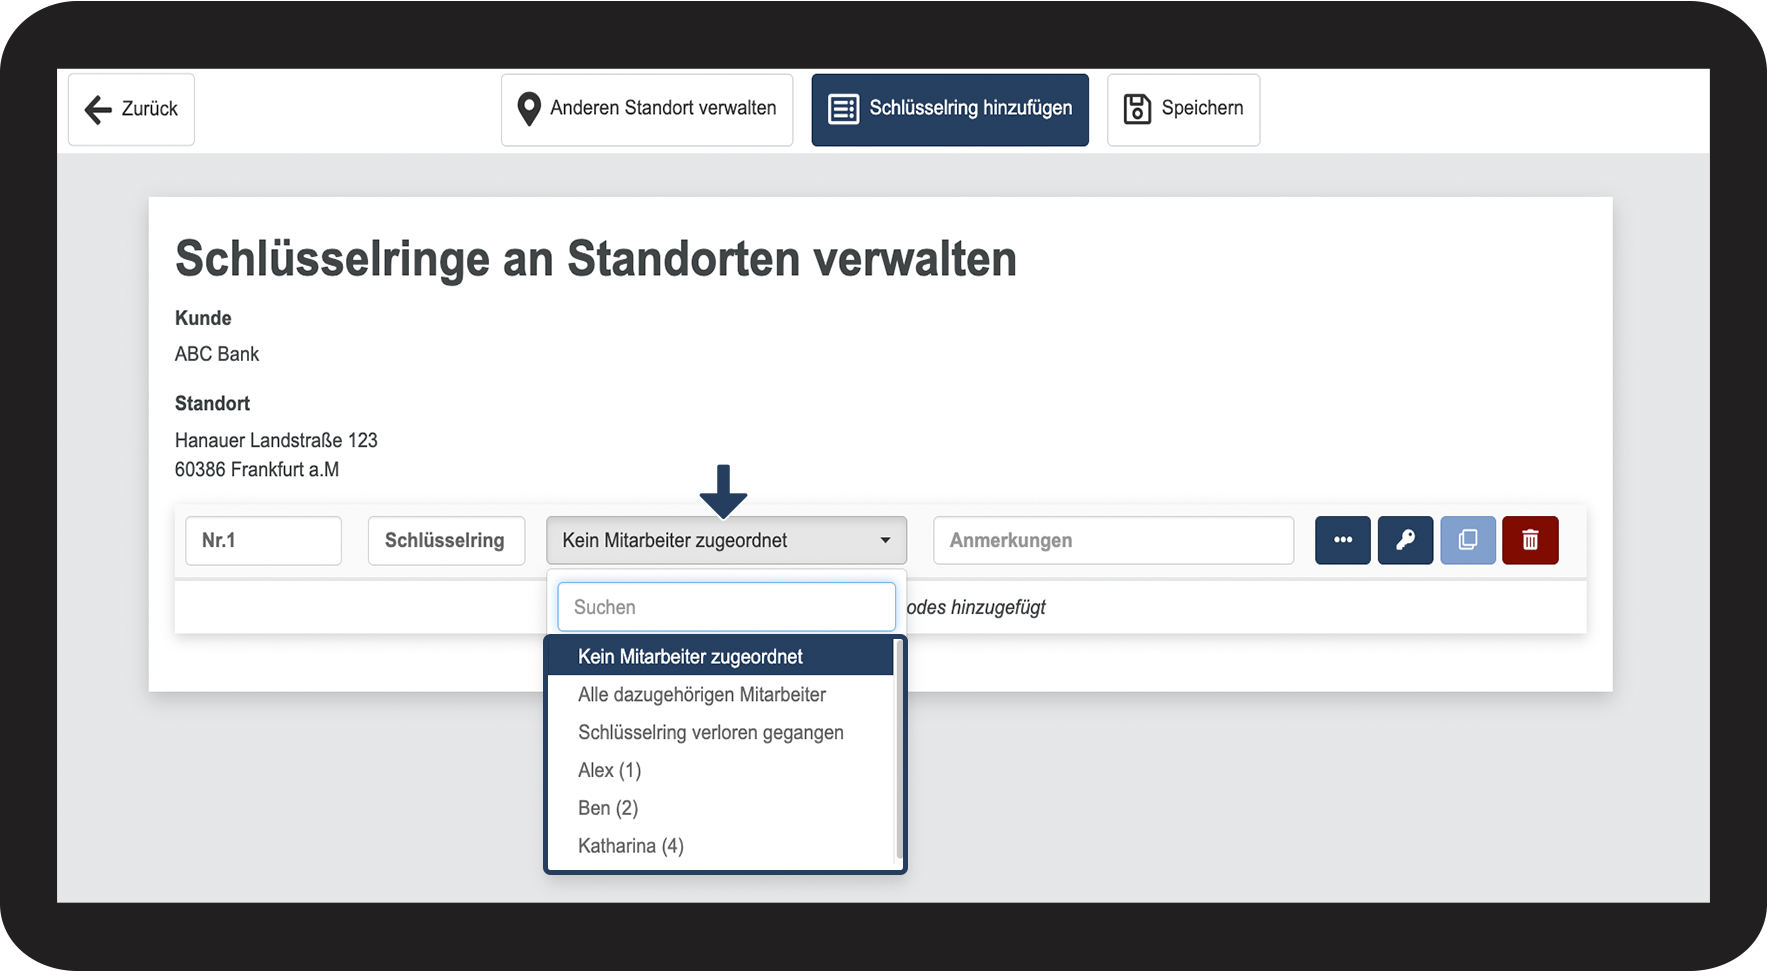
Task: Duplicate the row using the copy icon
Action: pos(1467,540)
